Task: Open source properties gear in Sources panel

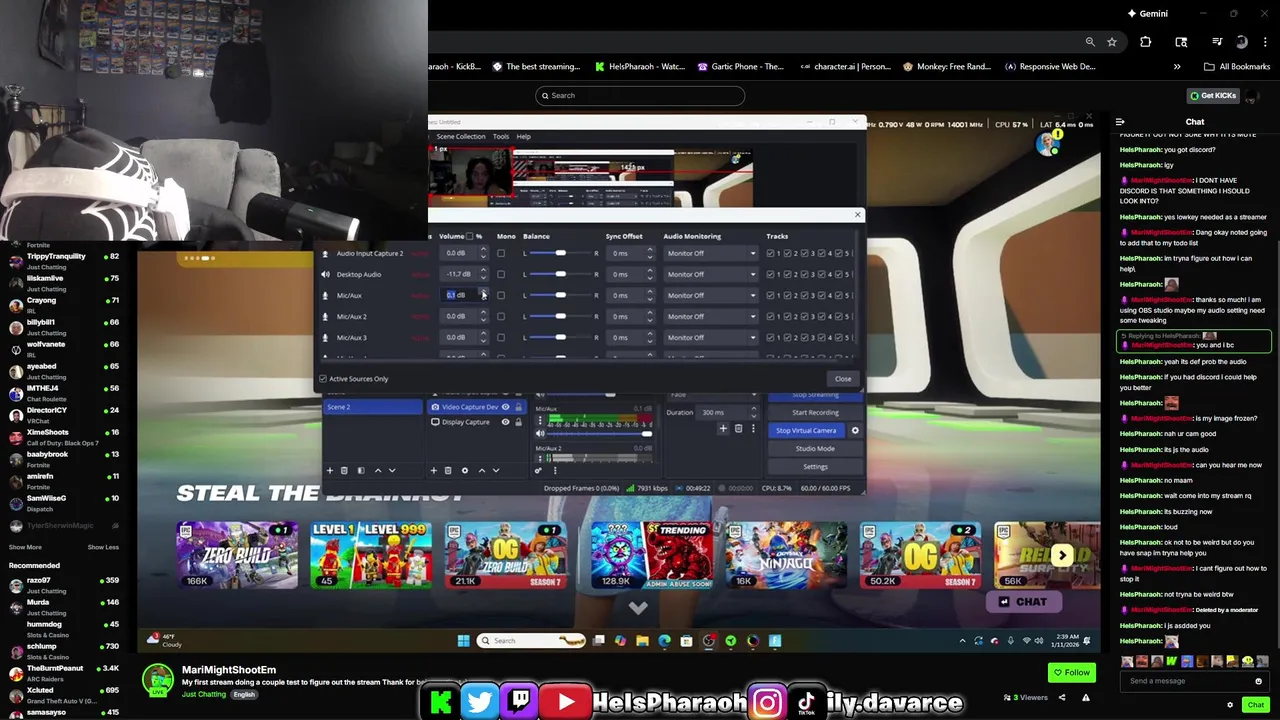Action: pos(464,470)
